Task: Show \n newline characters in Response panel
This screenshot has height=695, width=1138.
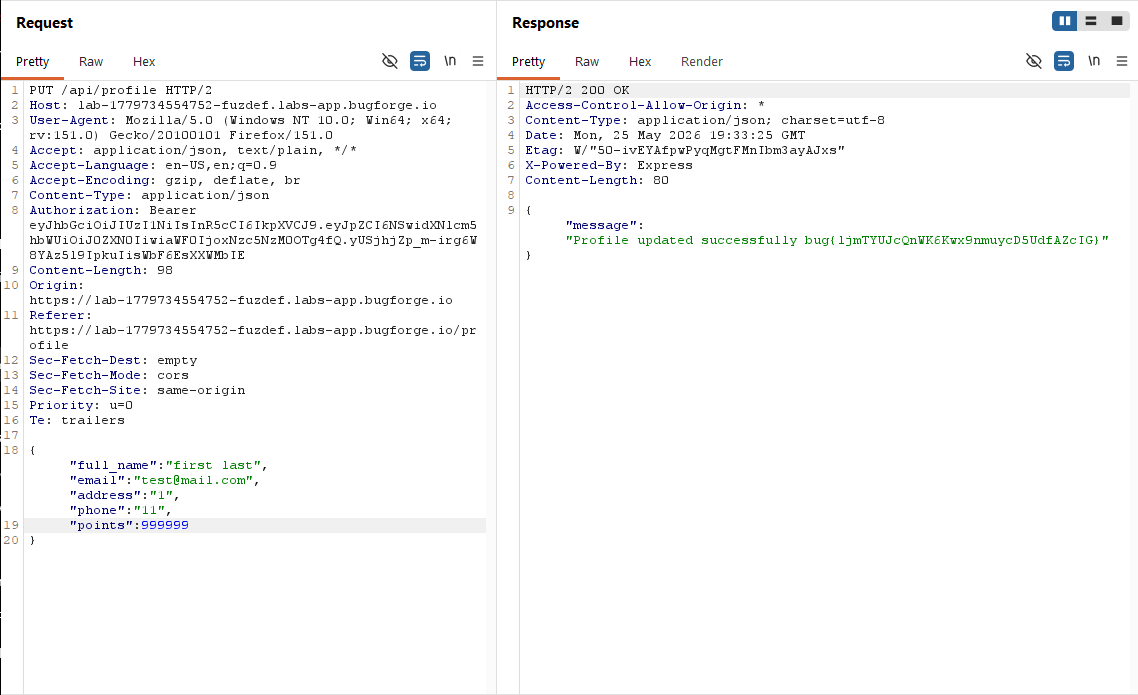Action: tap(1094, 61)
